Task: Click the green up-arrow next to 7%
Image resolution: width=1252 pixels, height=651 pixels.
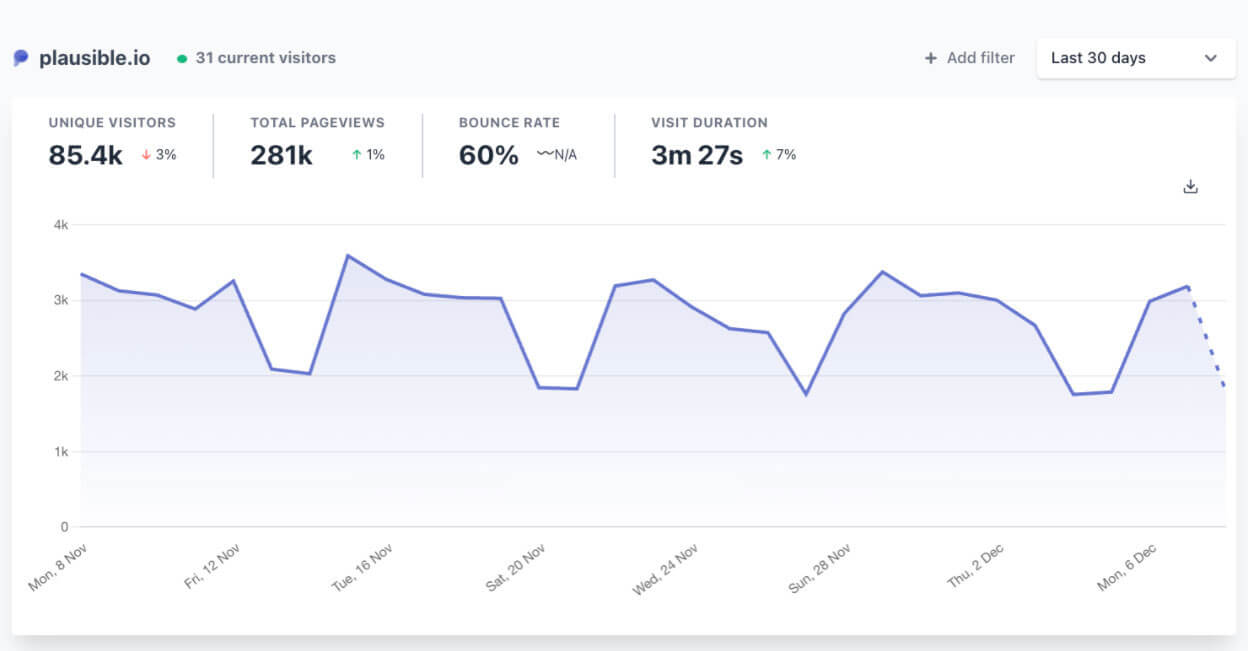Action: coord(767,156)
